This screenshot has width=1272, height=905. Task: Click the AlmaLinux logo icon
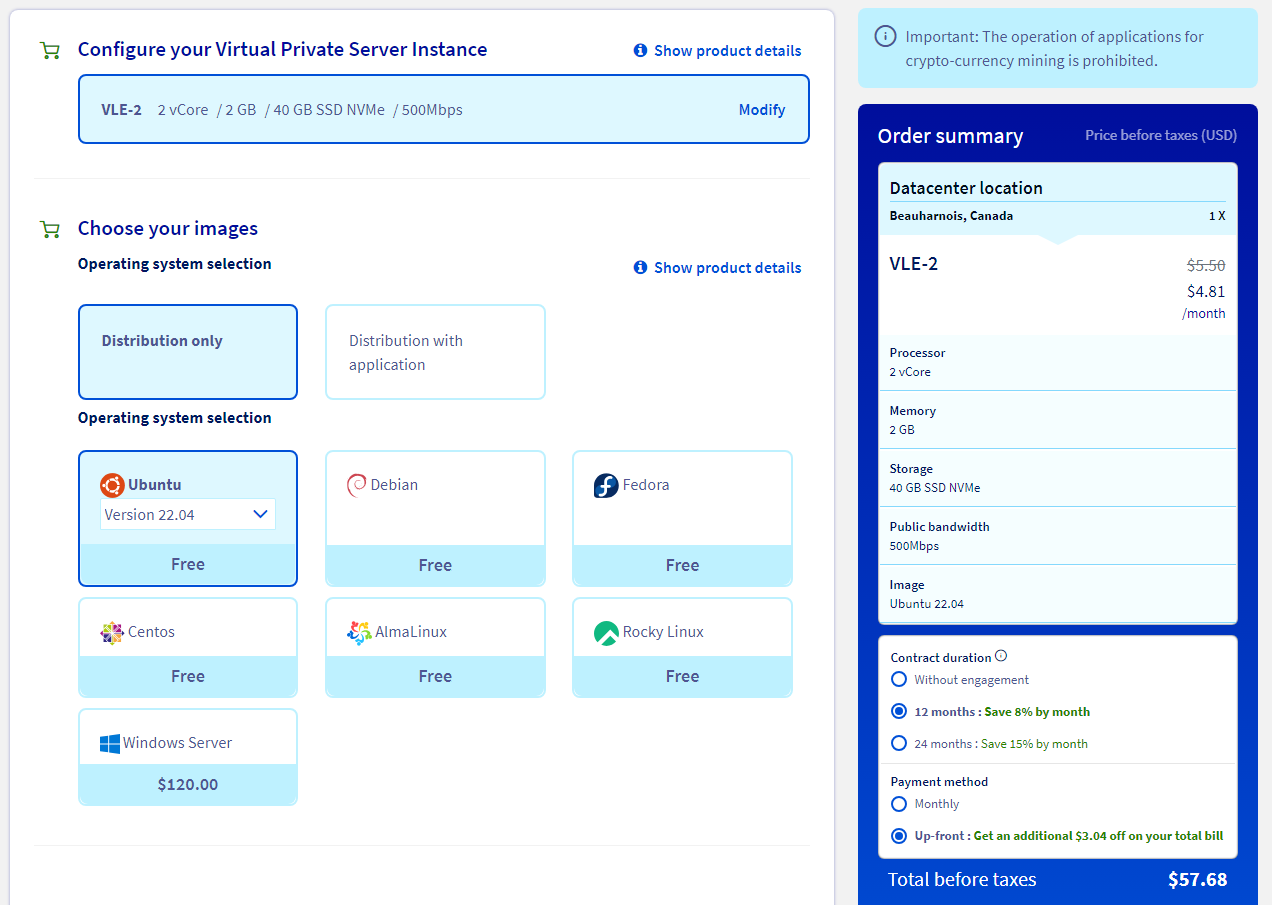click(359, 633)
